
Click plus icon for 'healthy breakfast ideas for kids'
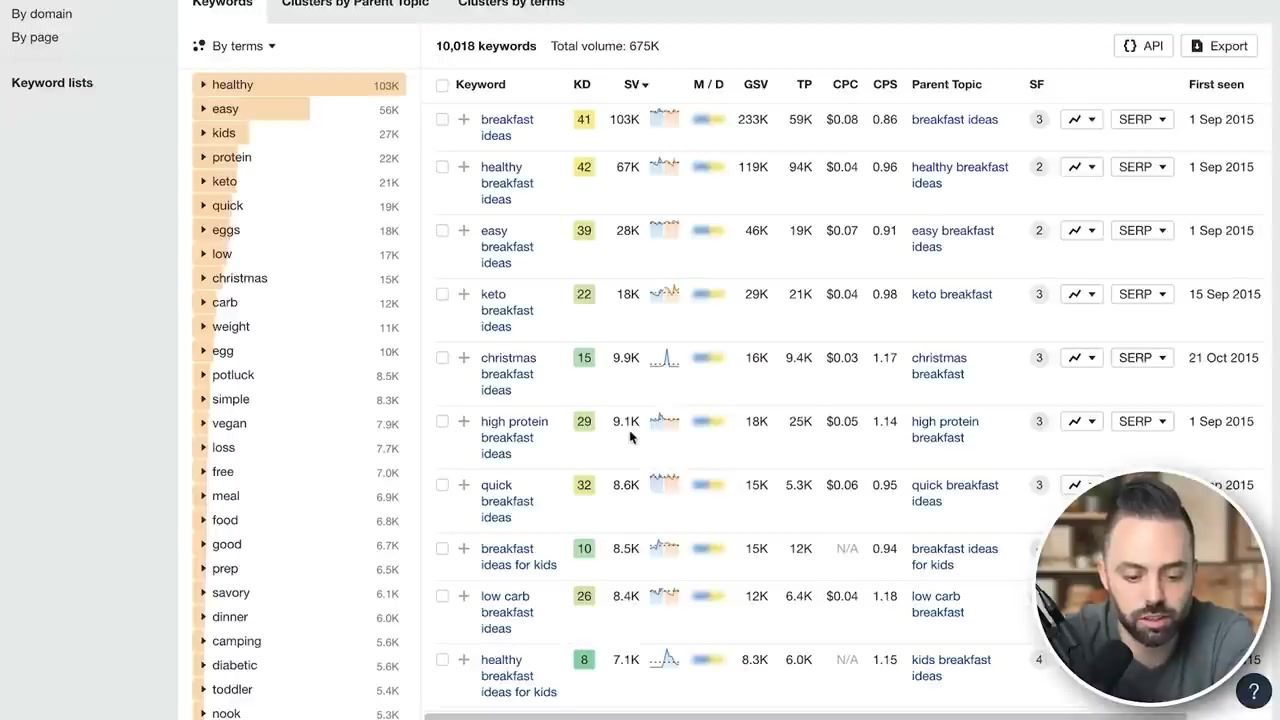[464, 660]
